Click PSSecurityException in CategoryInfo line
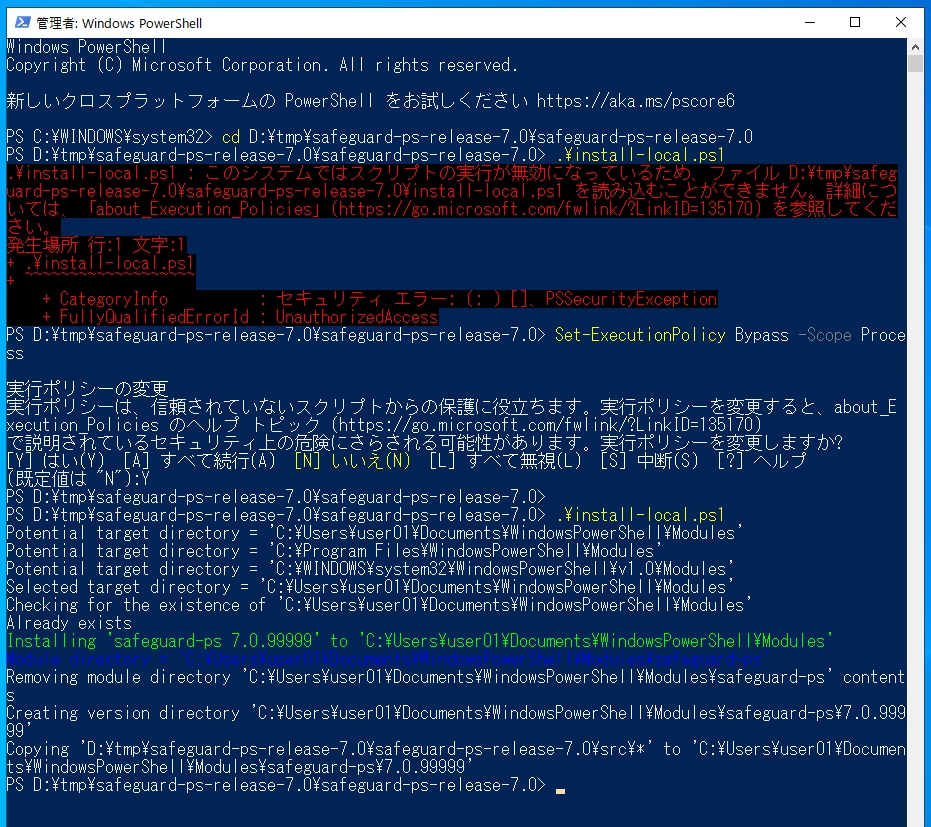The width and height of the screenshot is (931, 827). click(631, 299)
